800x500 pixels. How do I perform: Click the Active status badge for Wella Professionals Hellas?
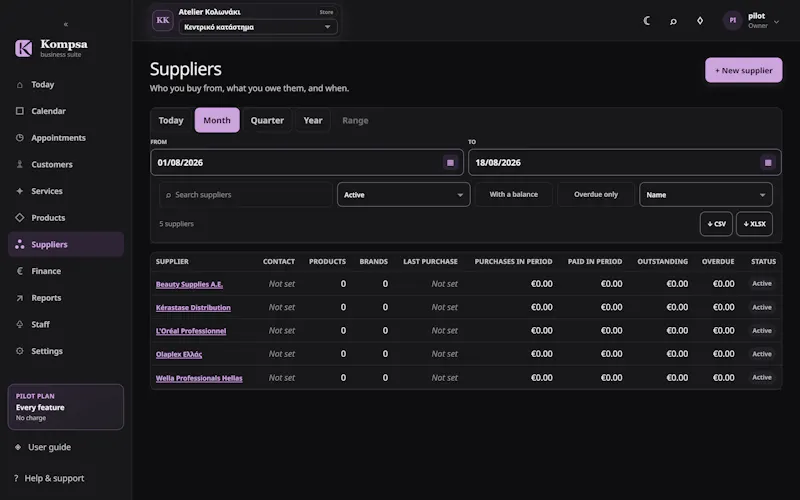tap(762, 378)
